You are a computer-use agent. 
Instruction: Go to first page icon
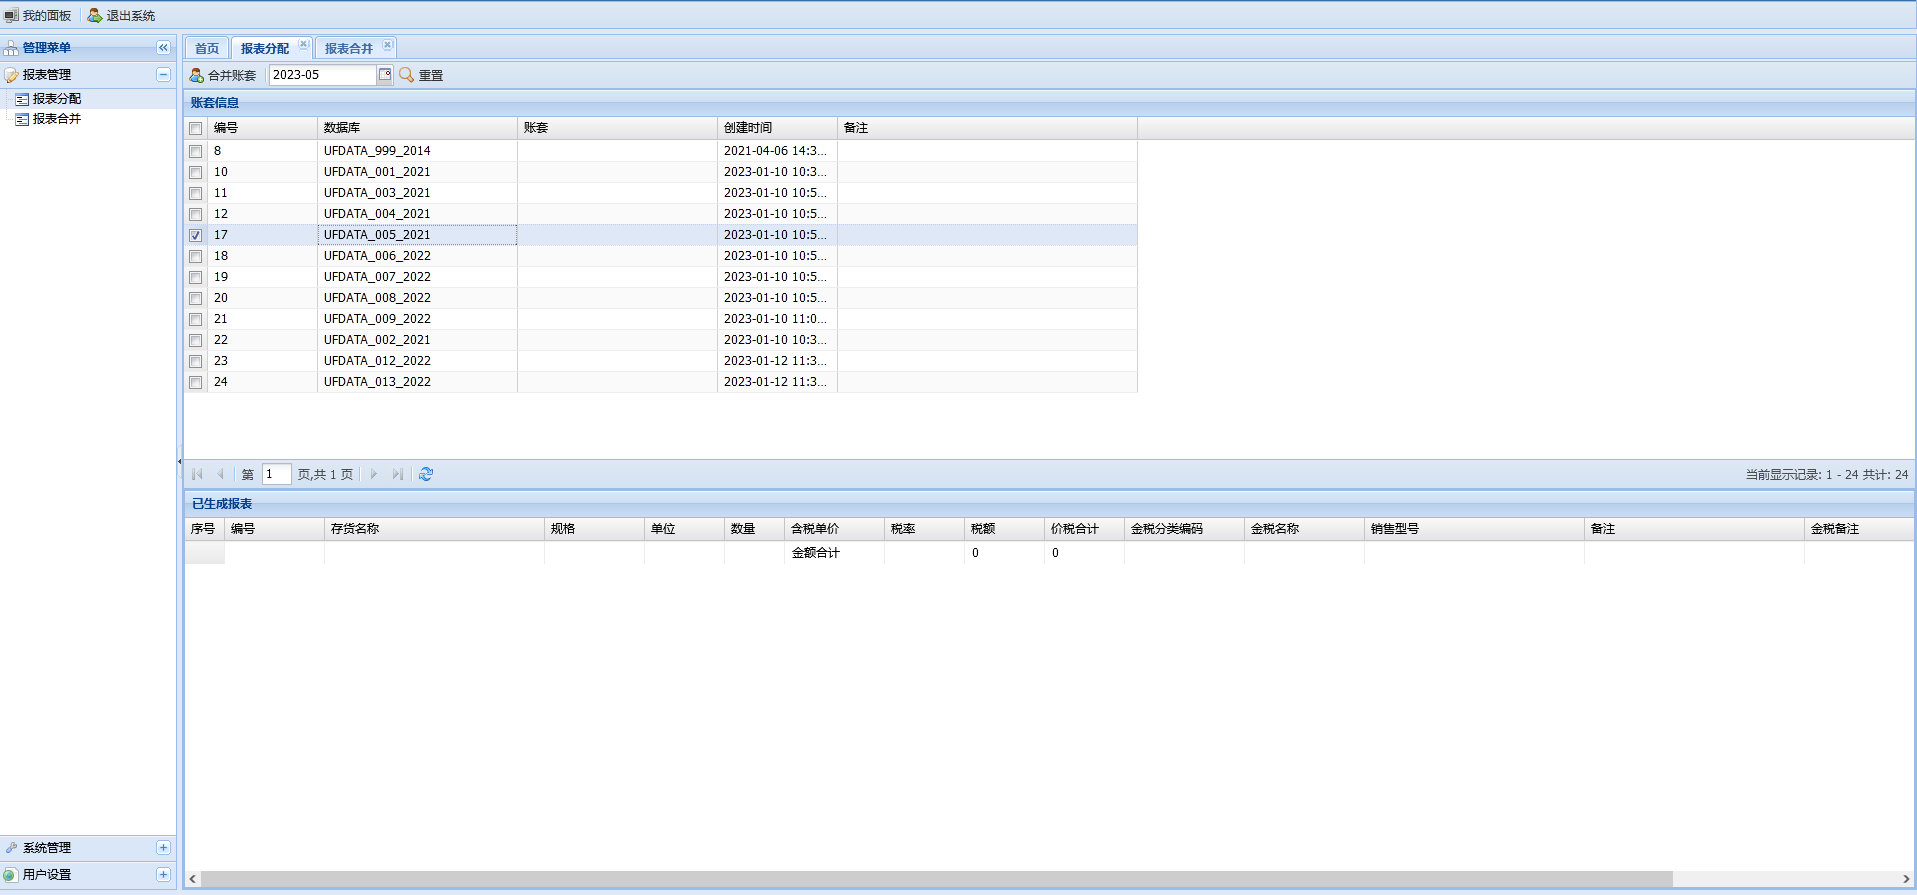(197, 474)
